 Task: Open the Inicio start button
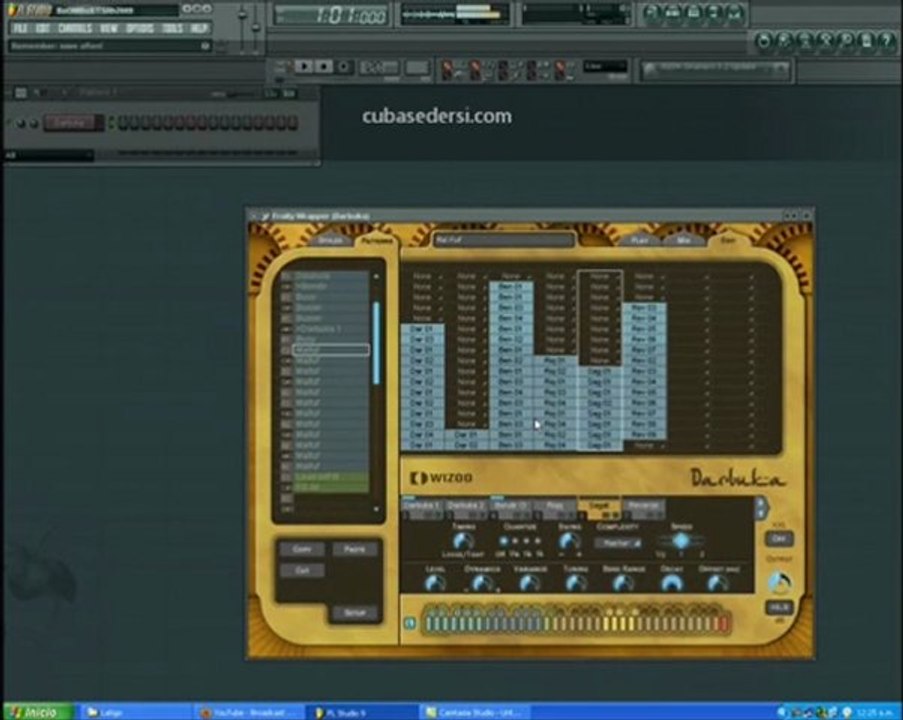[39, 713]
